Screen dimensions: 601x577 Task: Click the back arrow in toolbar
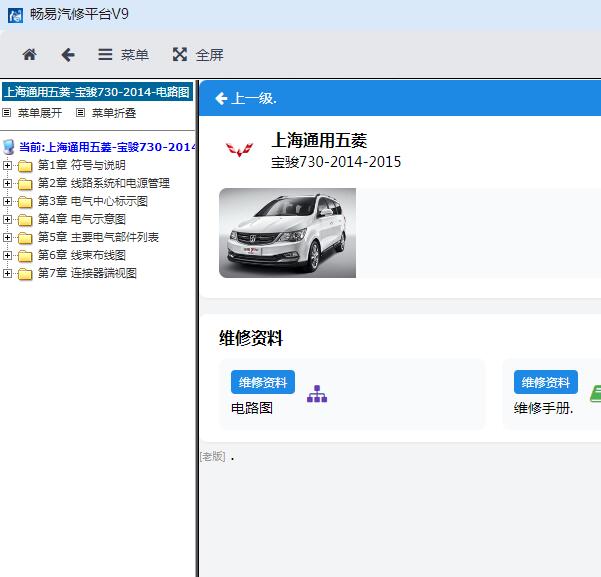point(68,54)
